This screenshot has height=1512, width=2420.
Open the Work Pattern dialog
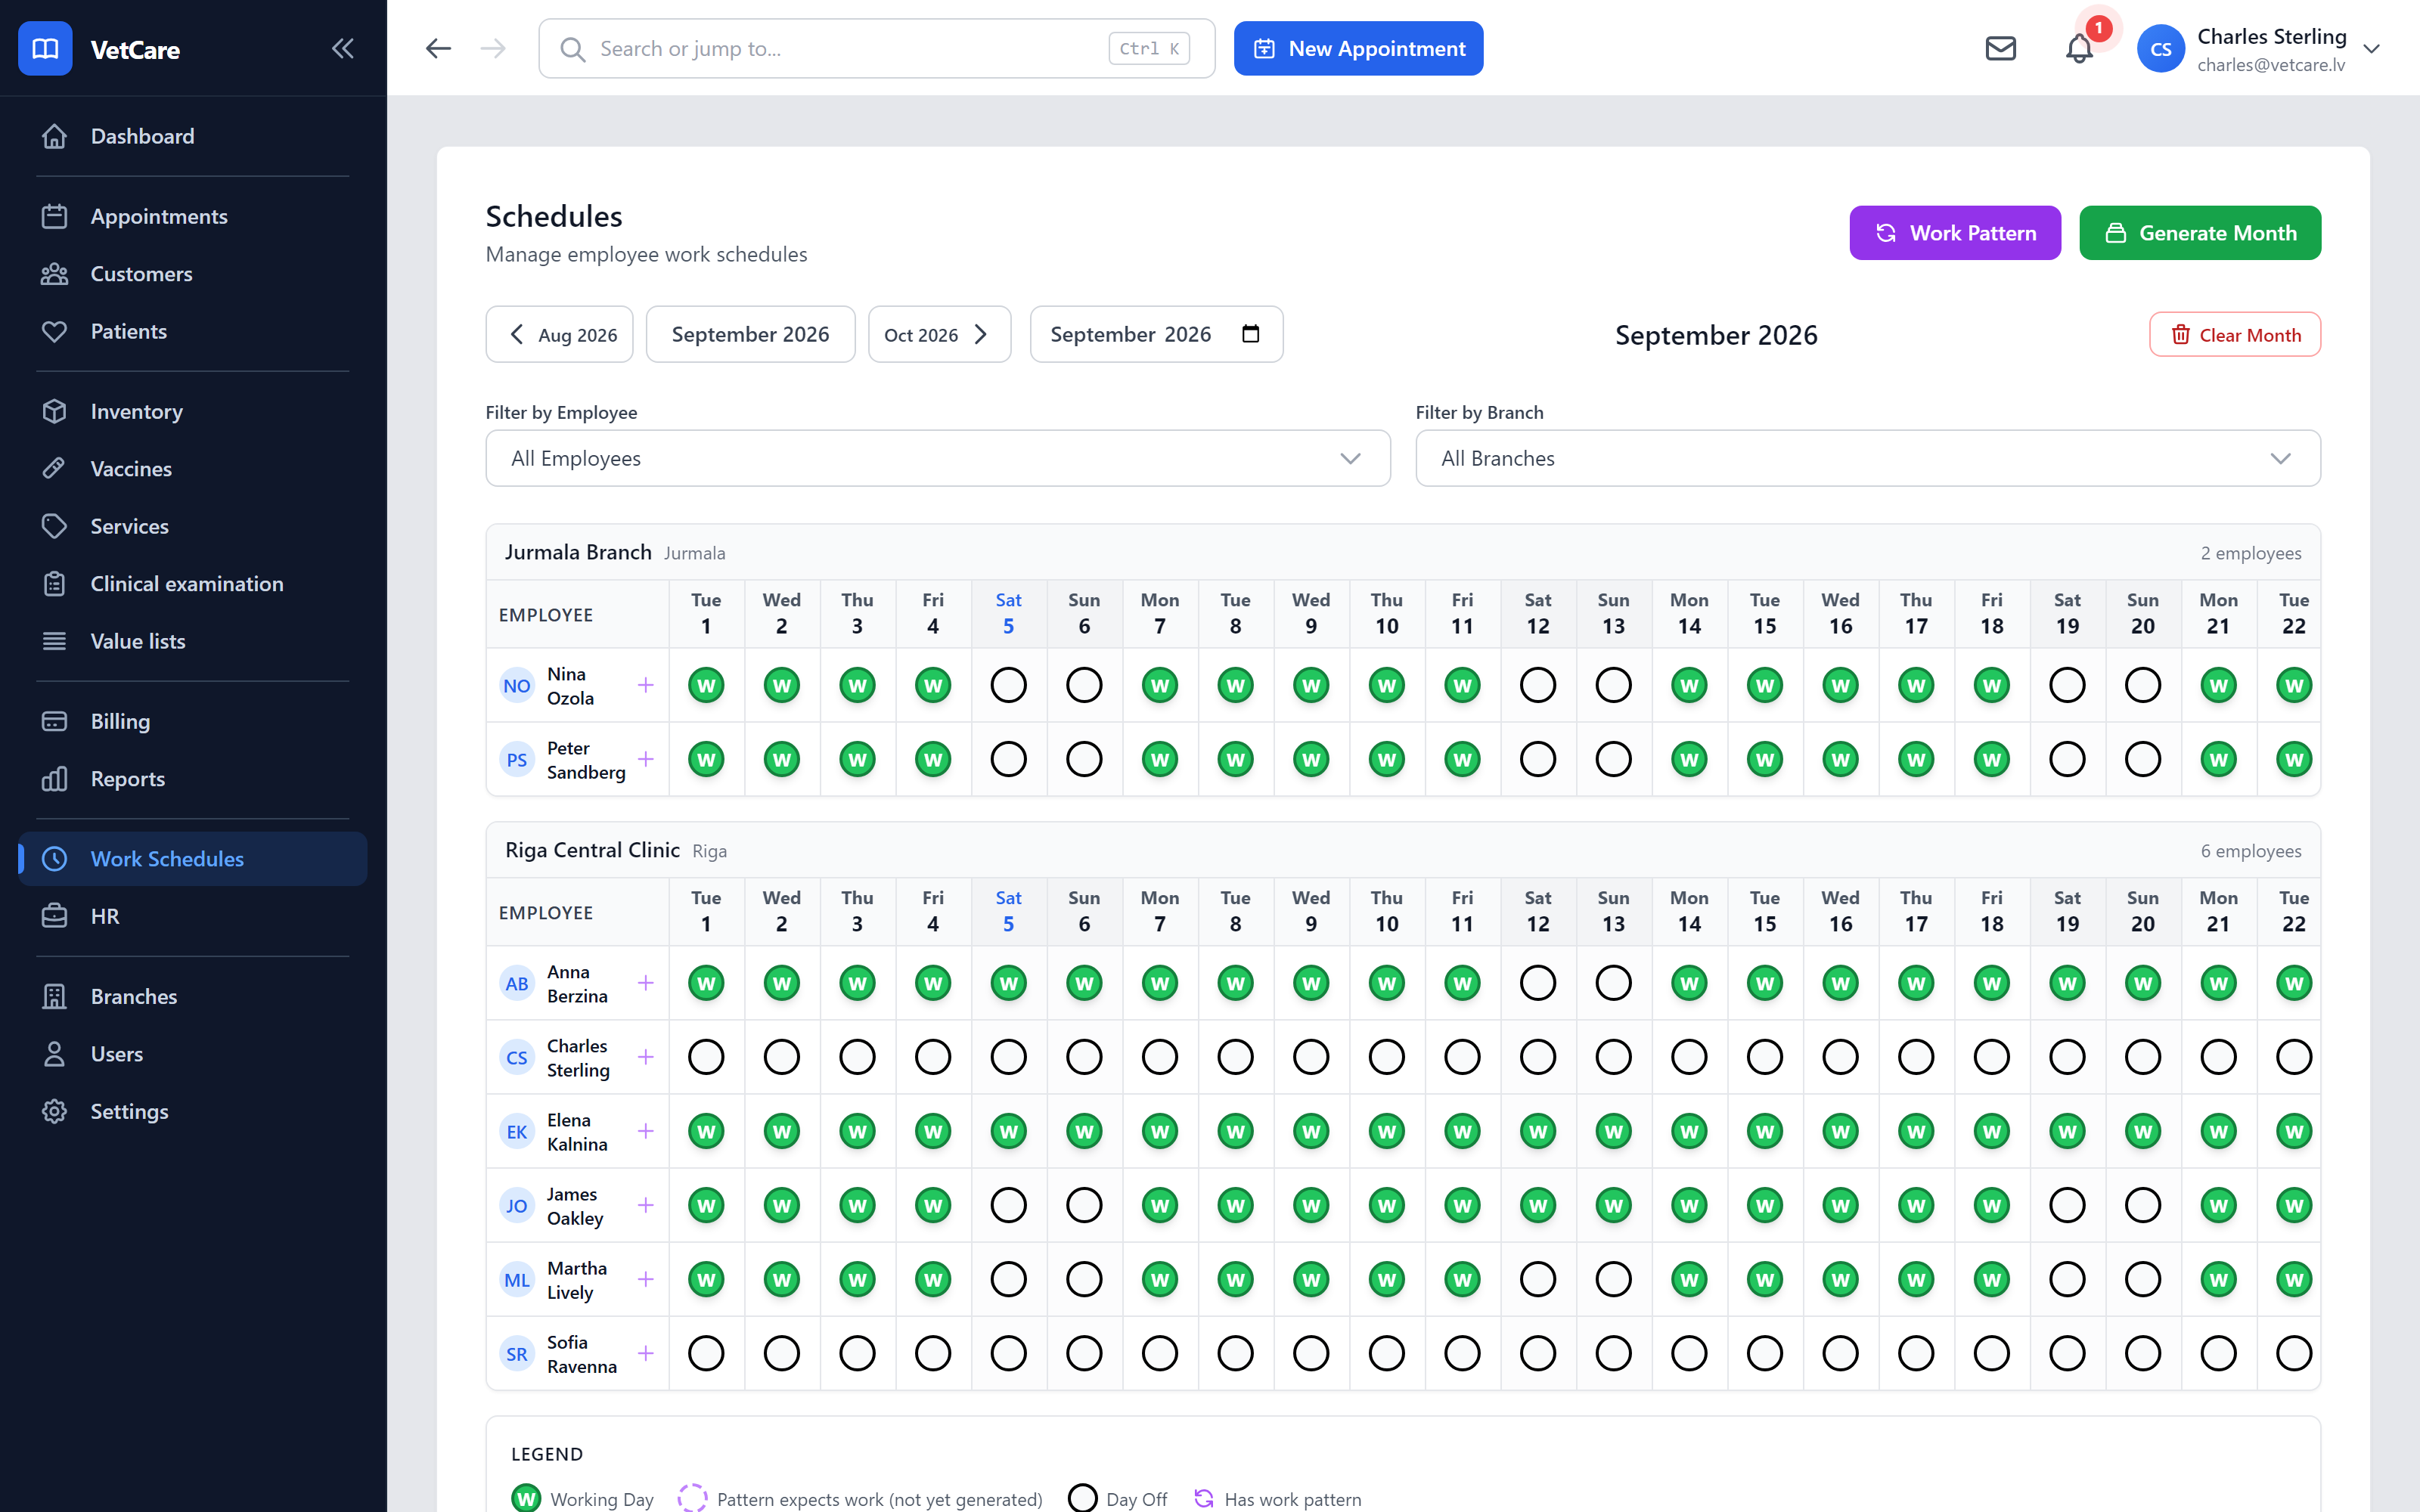[1955, 233]
